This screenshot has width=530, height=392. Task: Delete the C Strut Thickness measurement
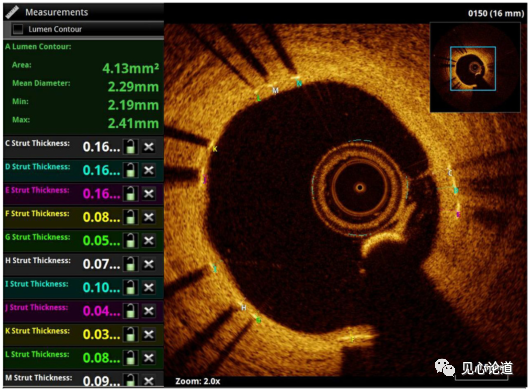click(x=149, y=147)
